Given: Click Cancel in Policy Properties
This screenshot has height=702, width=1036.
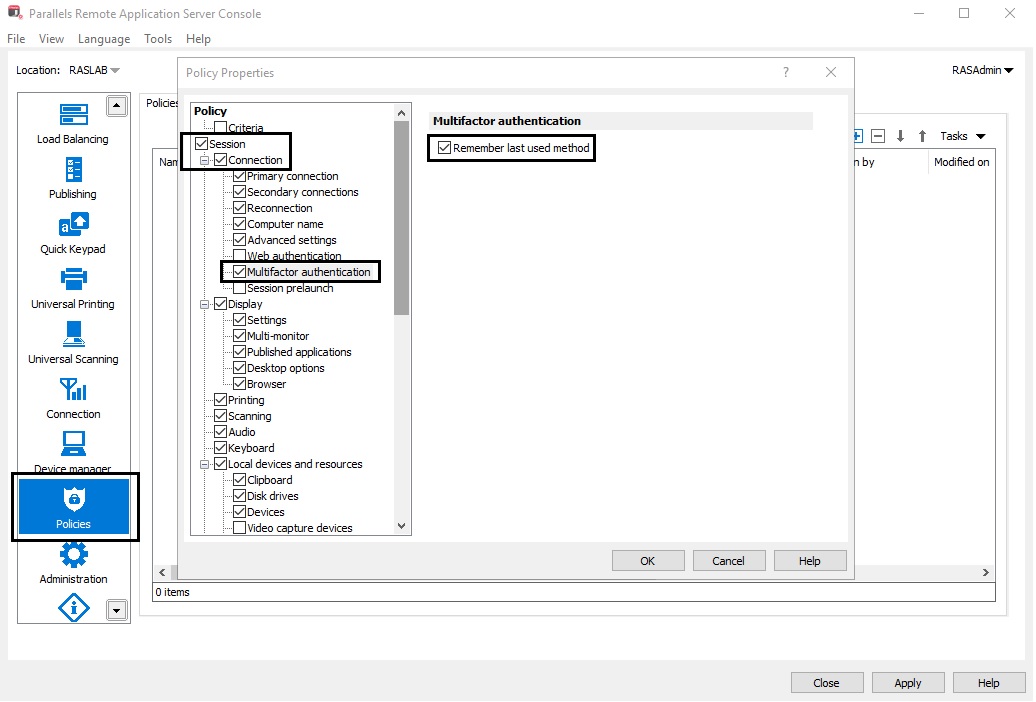Looking at the screenshot, I should [x=728, y=561].
